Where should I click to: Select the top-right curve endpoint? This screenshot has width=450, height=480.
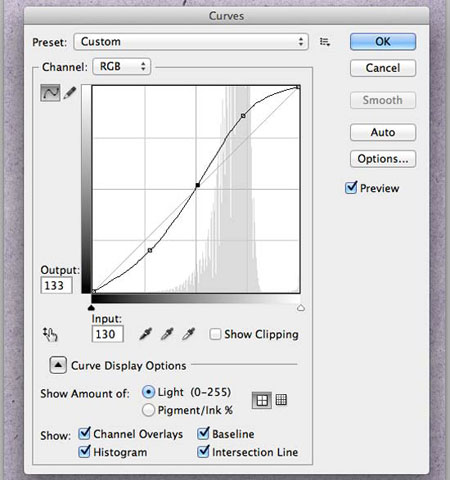(x=298, y=87)
